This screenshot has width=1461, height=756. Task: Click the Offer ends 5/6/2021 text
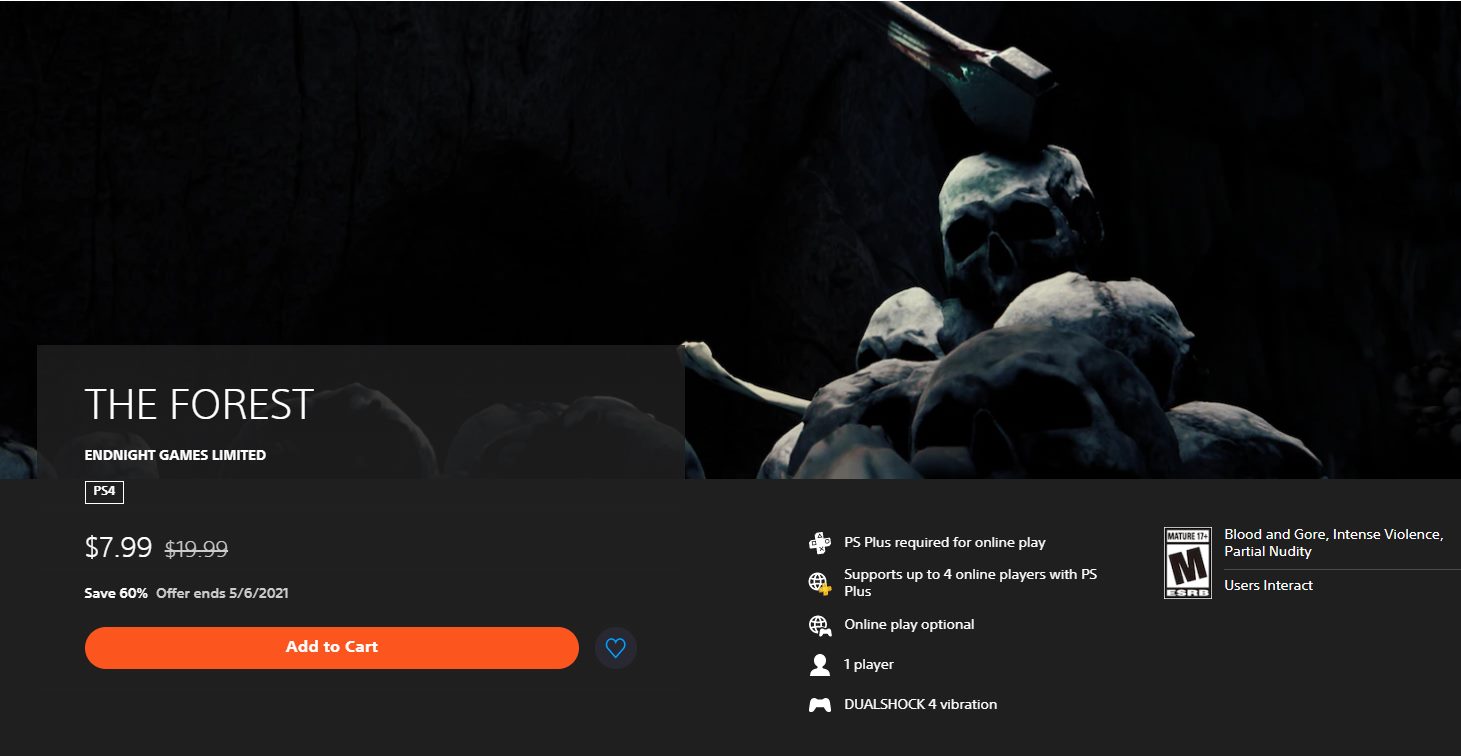pos(222,593)
